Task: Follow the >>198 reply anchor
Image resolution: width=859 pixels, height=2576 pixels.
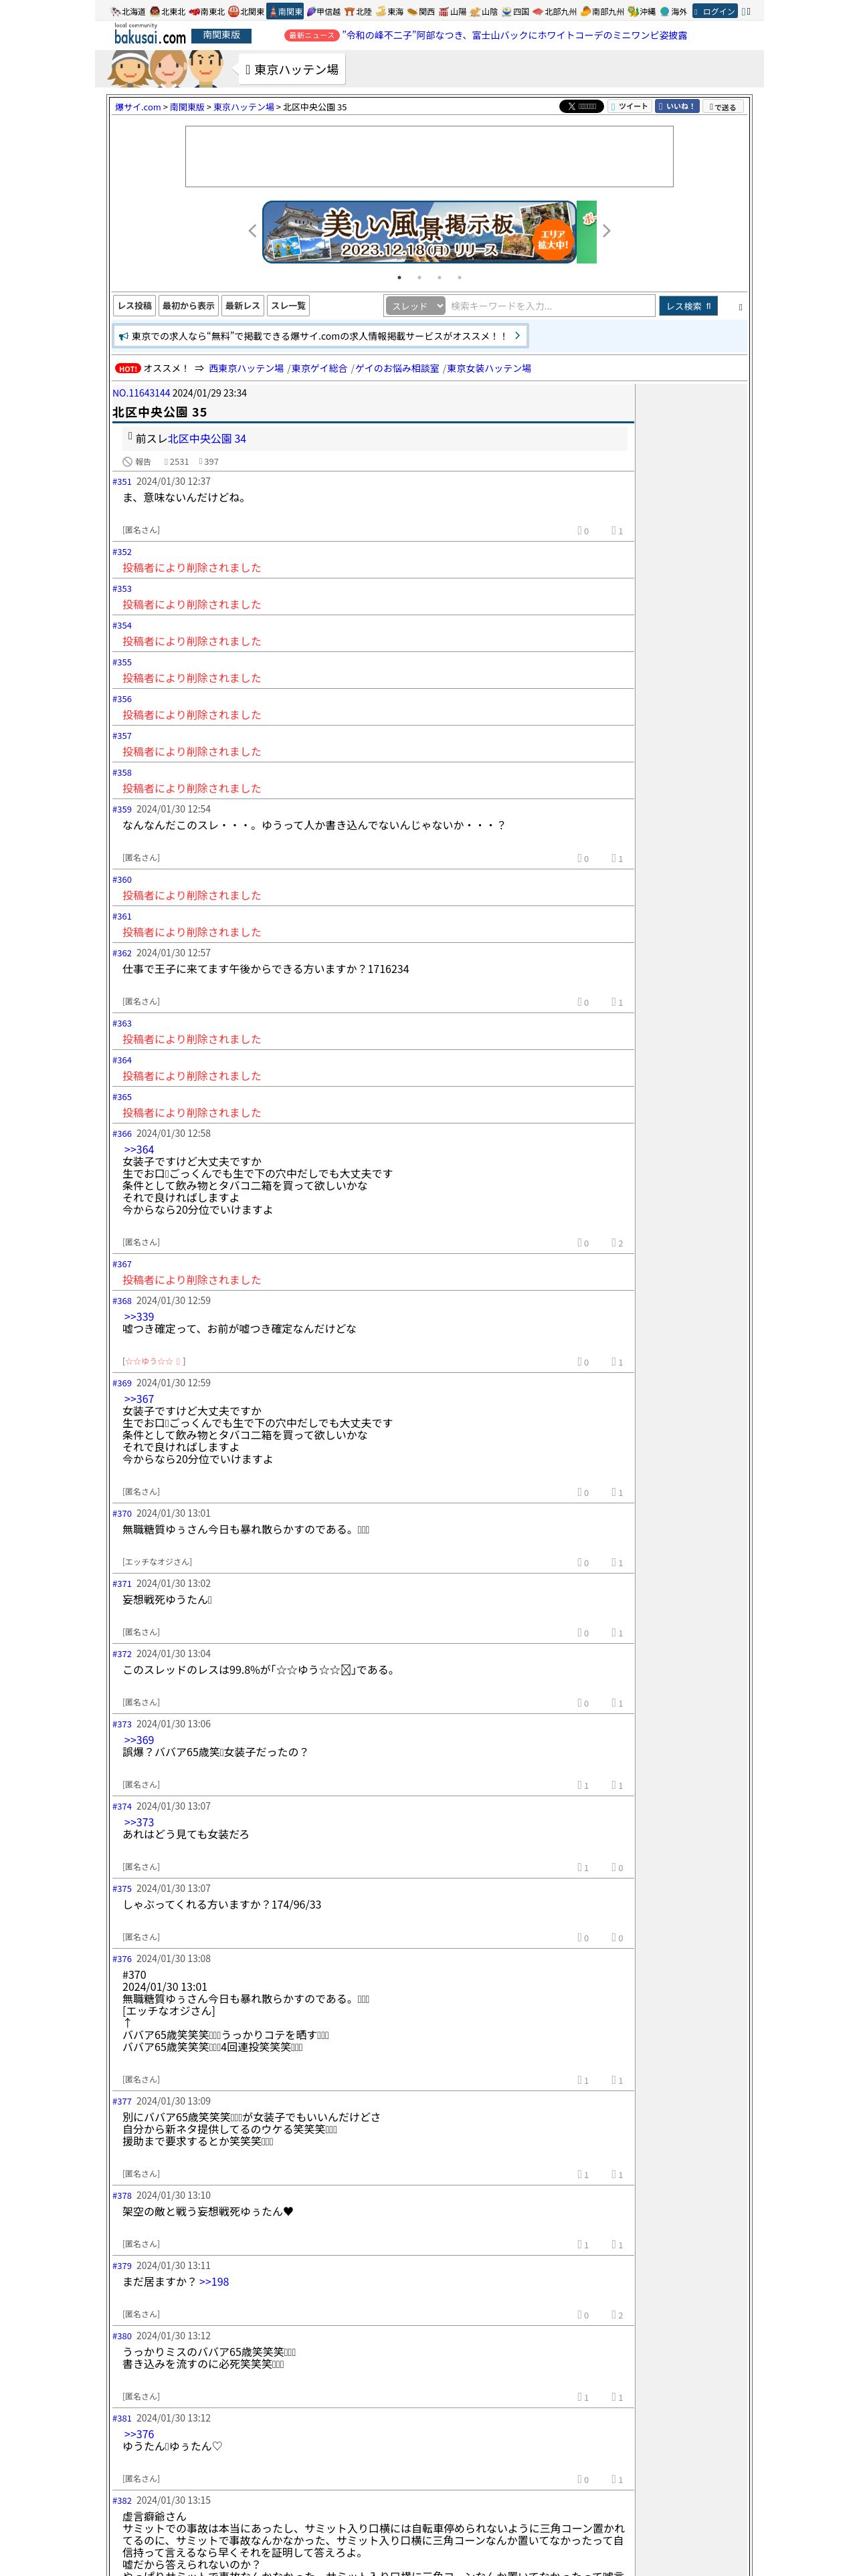Action: pos(214,2282)
